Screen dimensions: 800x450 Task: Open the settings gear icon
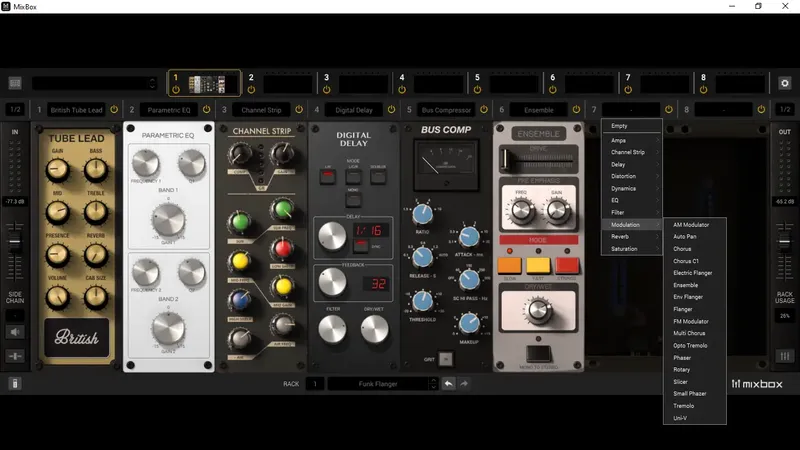(785, 83)
